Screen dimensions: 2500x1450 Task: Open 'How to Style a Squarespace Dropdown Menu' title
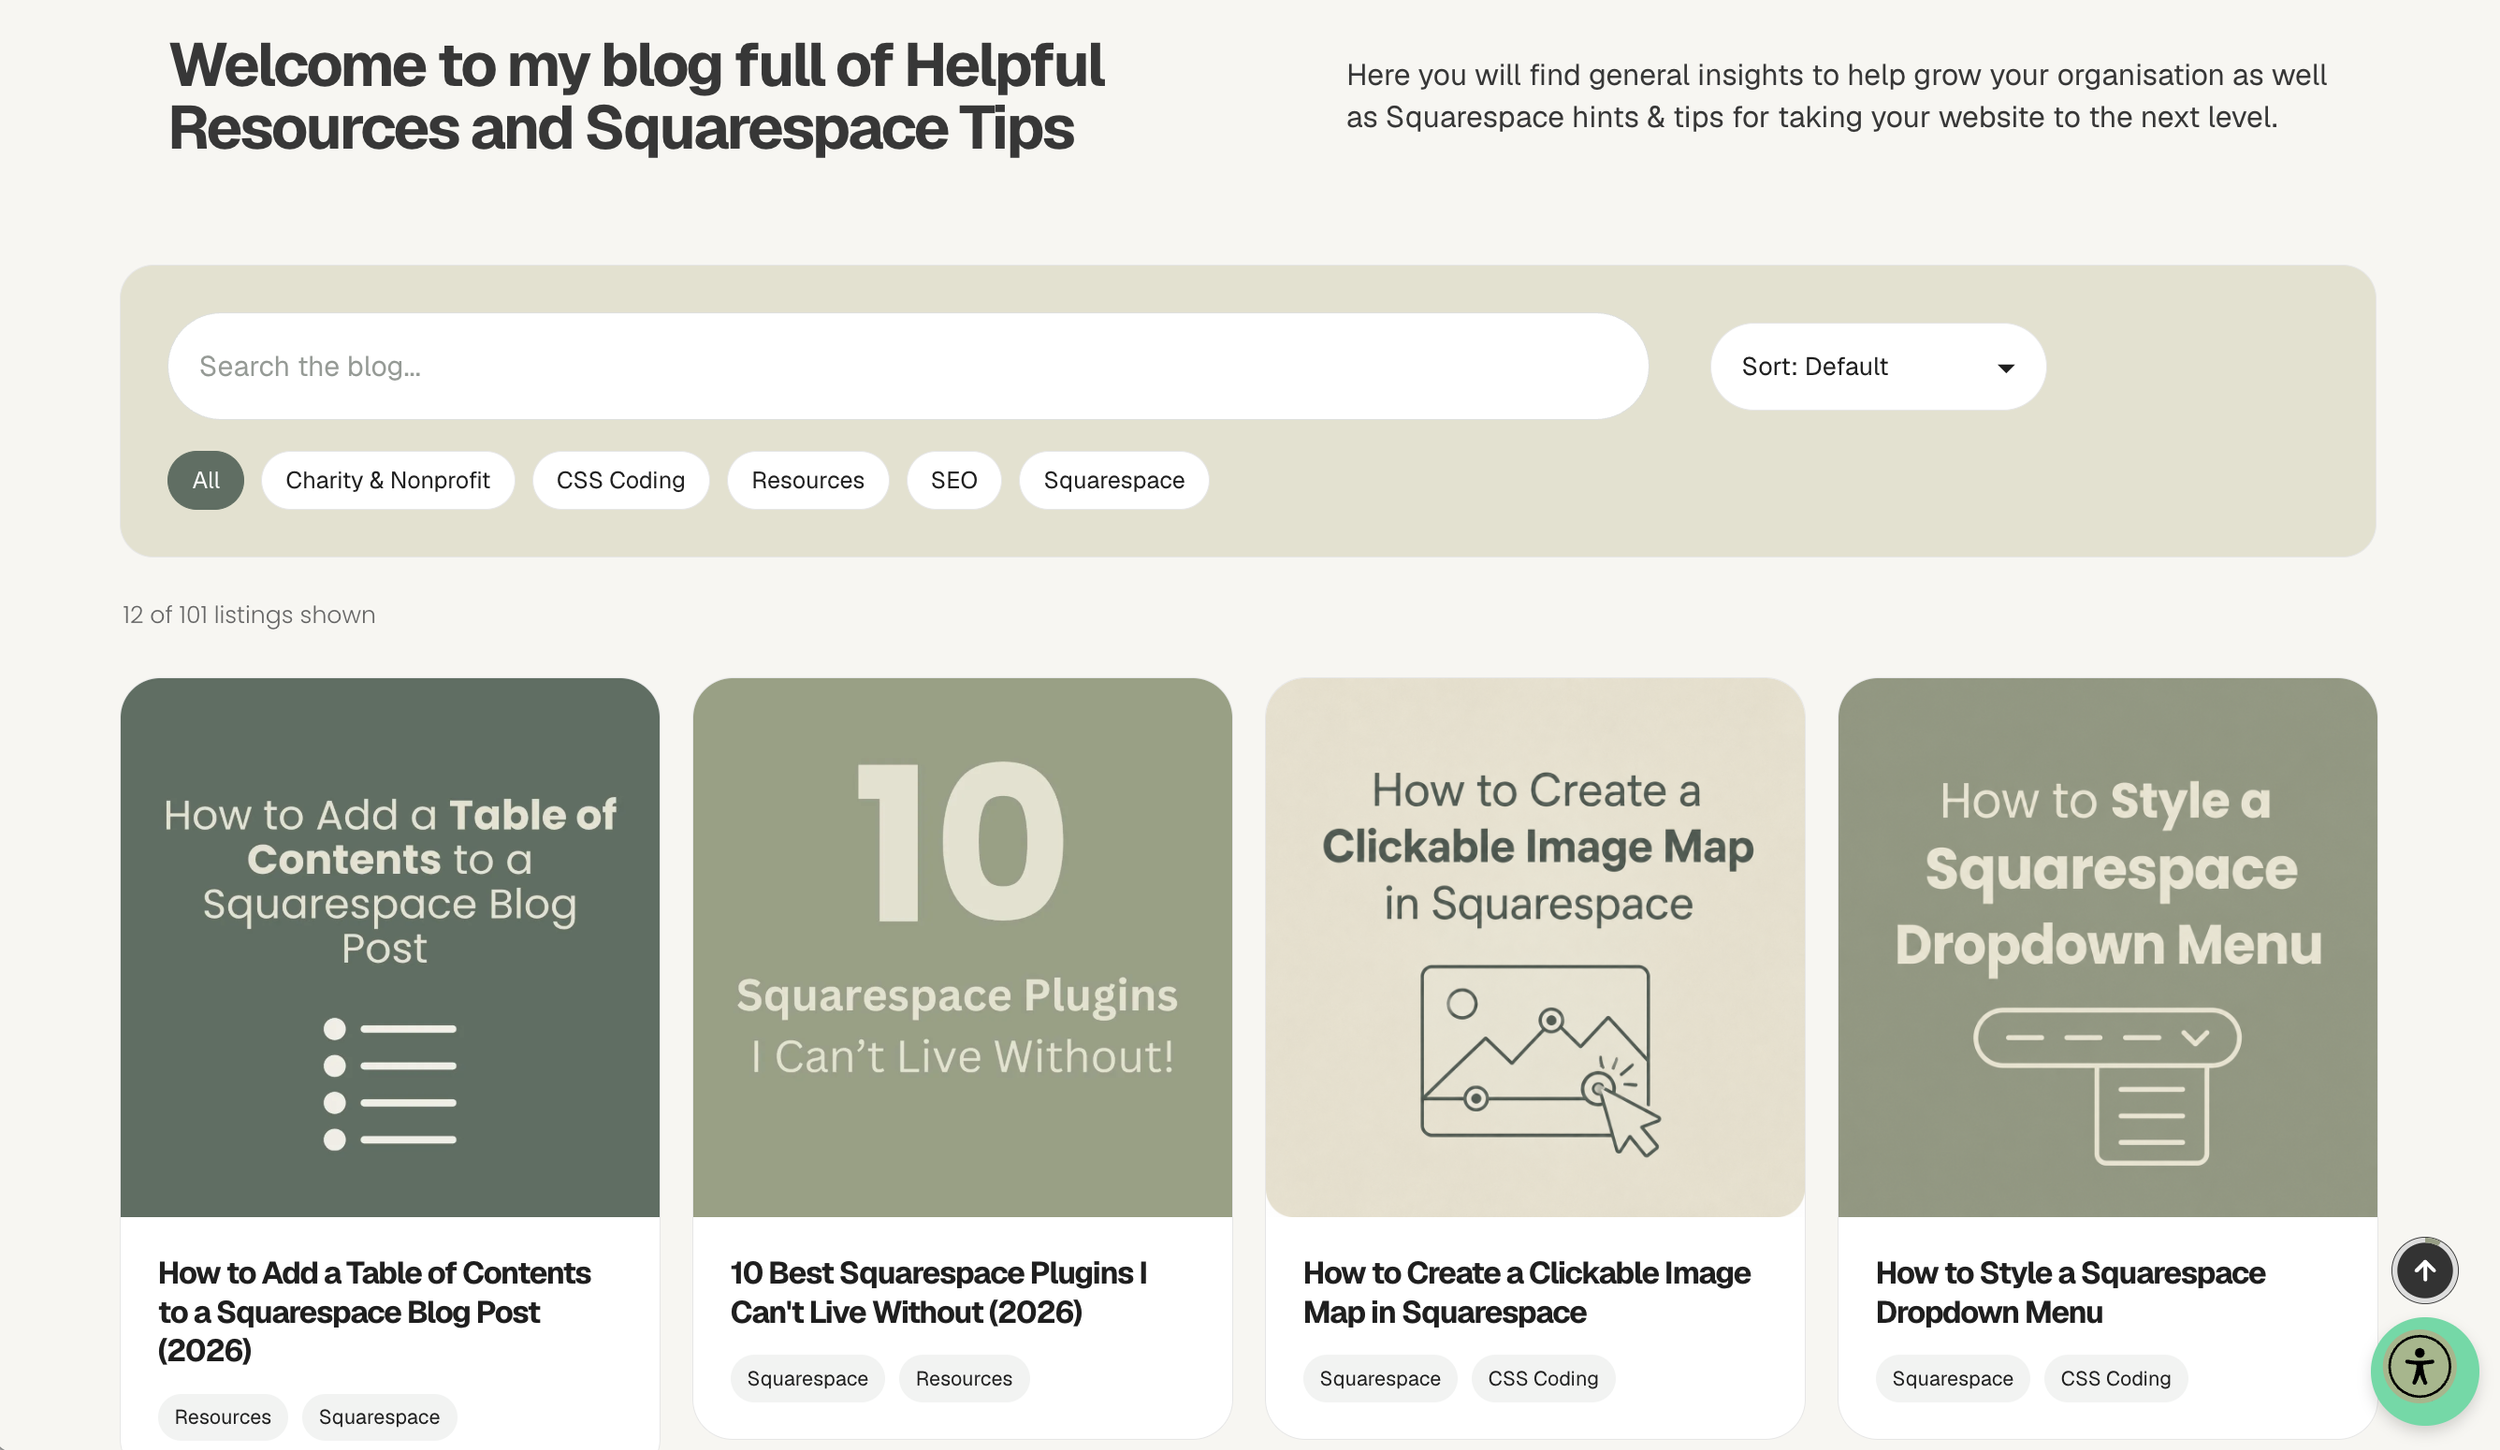click(x=2070, y=1292)
